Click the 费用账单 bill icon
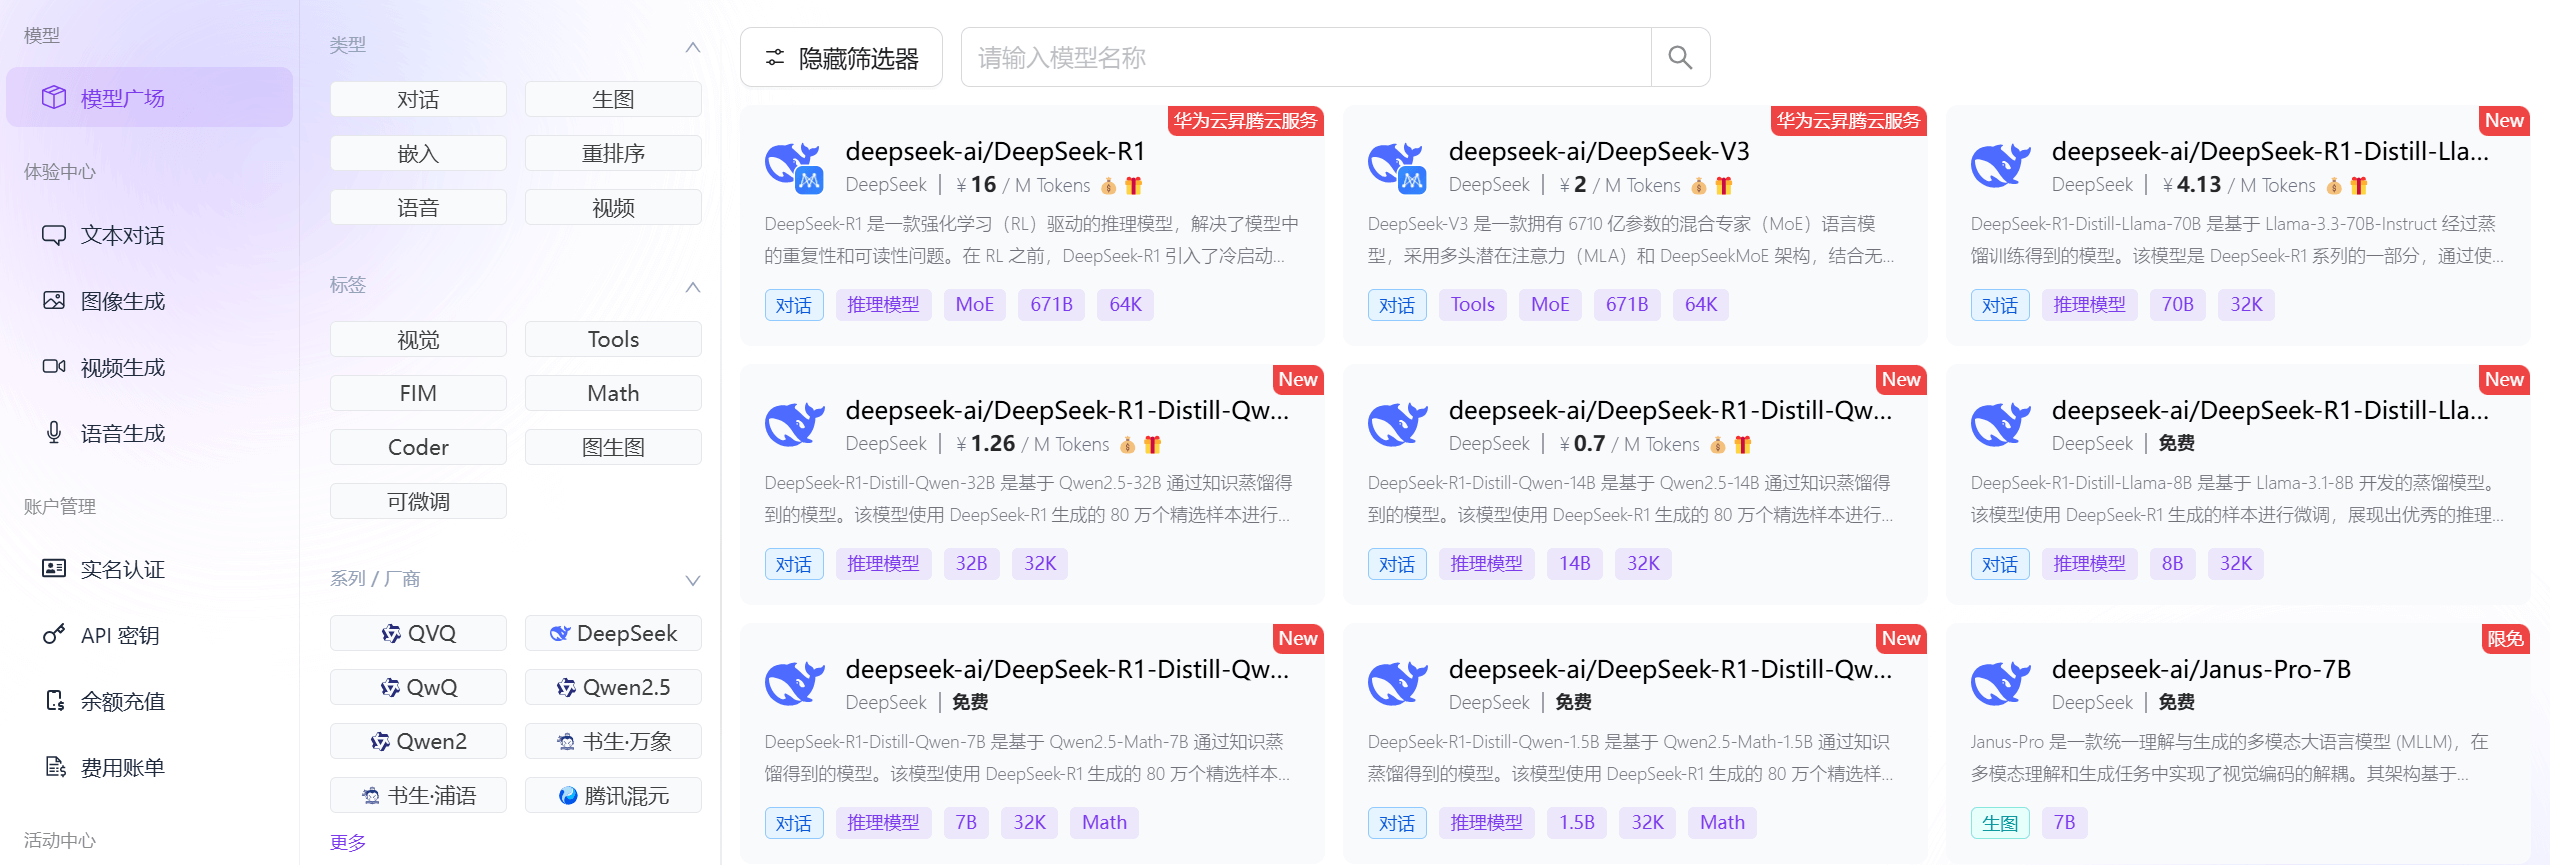2550x865 pixels. click(54, 766)
